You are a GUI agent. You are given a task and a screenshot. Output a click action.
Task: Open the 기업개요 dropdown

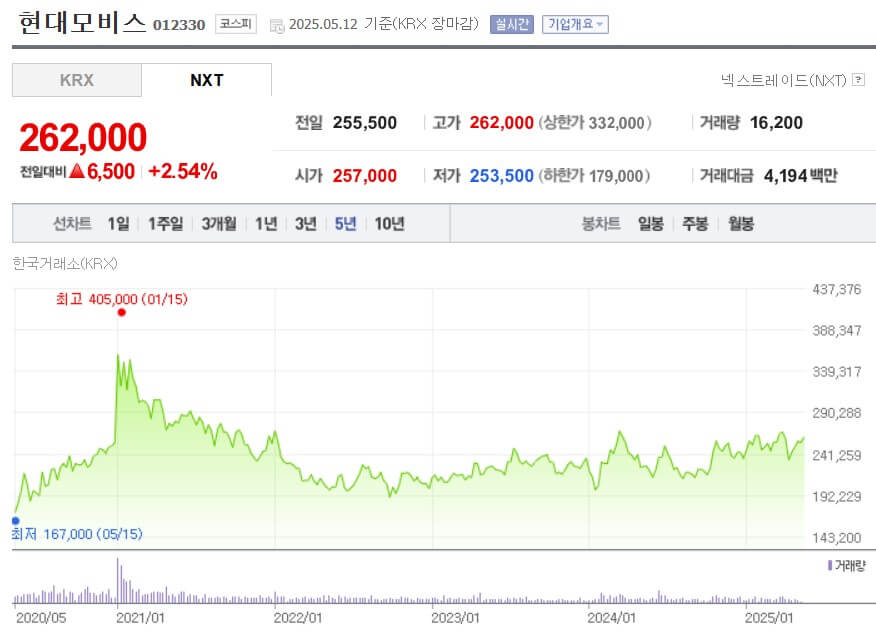pyautogui.click(x=575, y=24)
